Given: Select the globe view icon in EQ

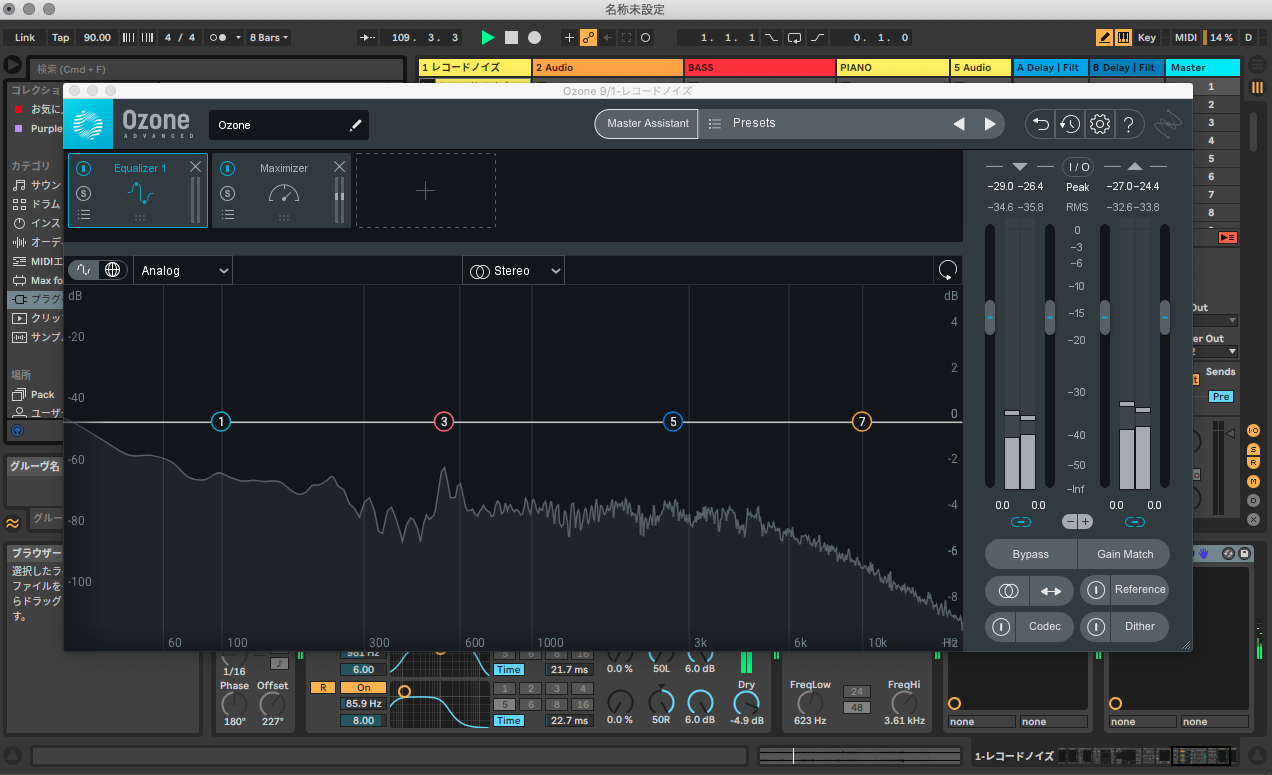Looking at the screenshot, I should [113, 270].
